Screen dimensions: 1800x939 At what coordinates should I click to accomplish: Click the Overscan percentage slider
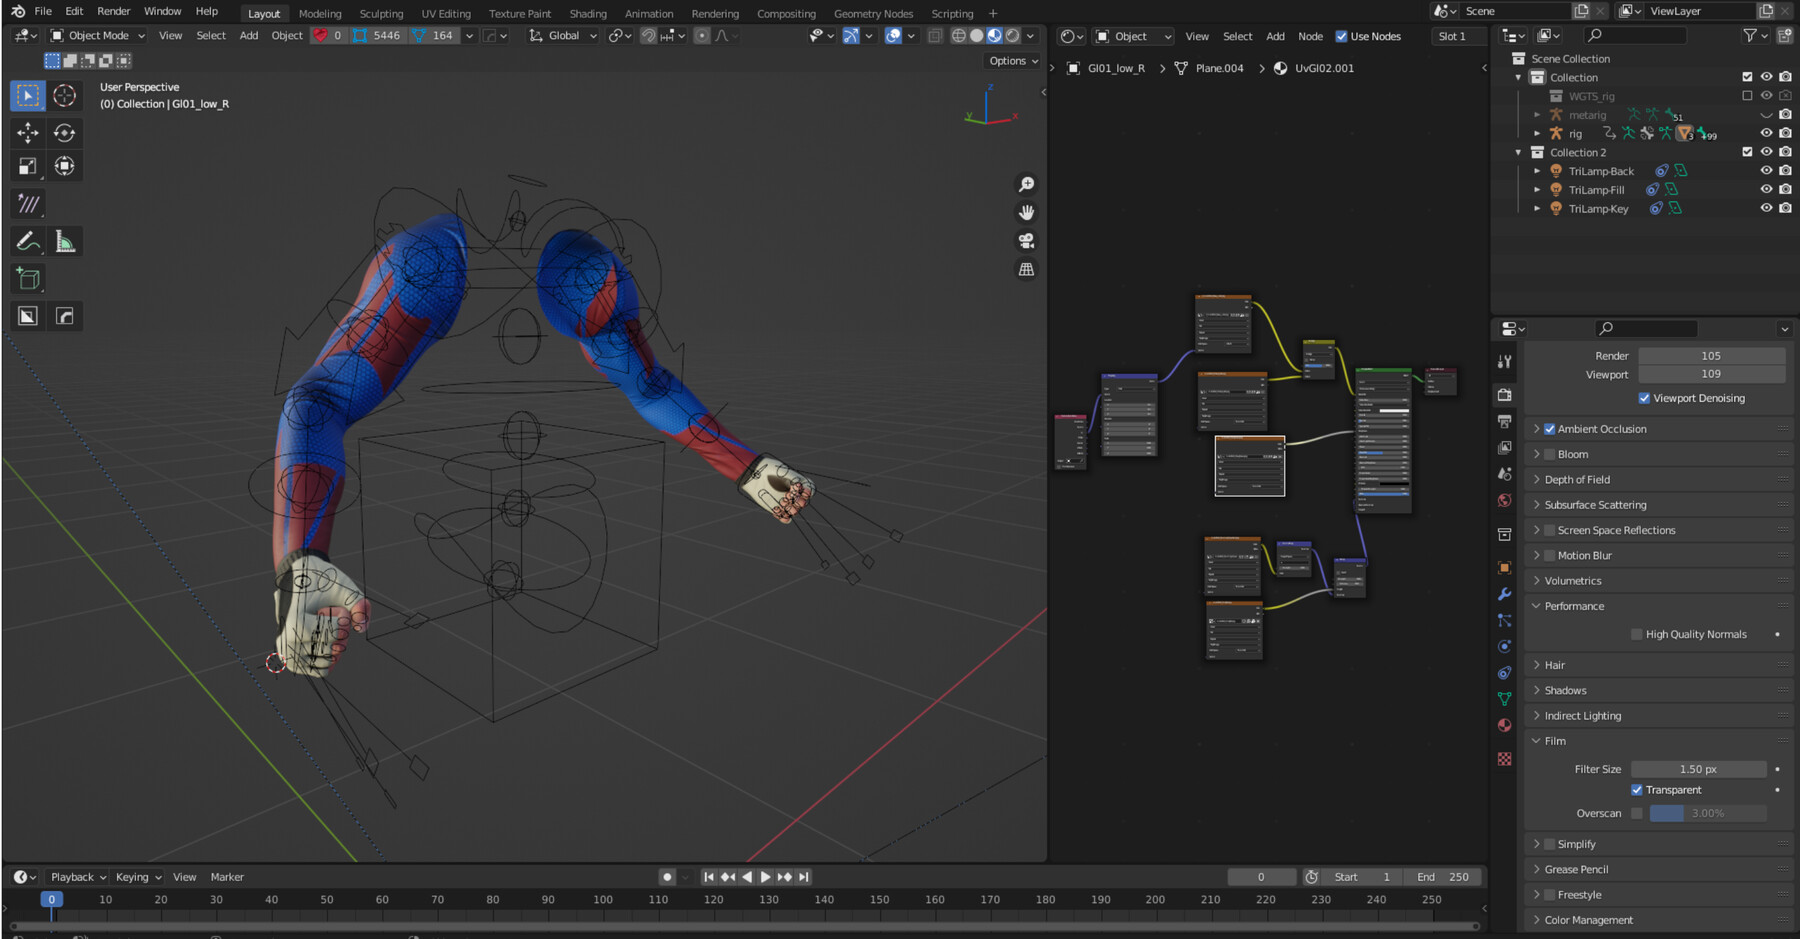point(1706,814)
